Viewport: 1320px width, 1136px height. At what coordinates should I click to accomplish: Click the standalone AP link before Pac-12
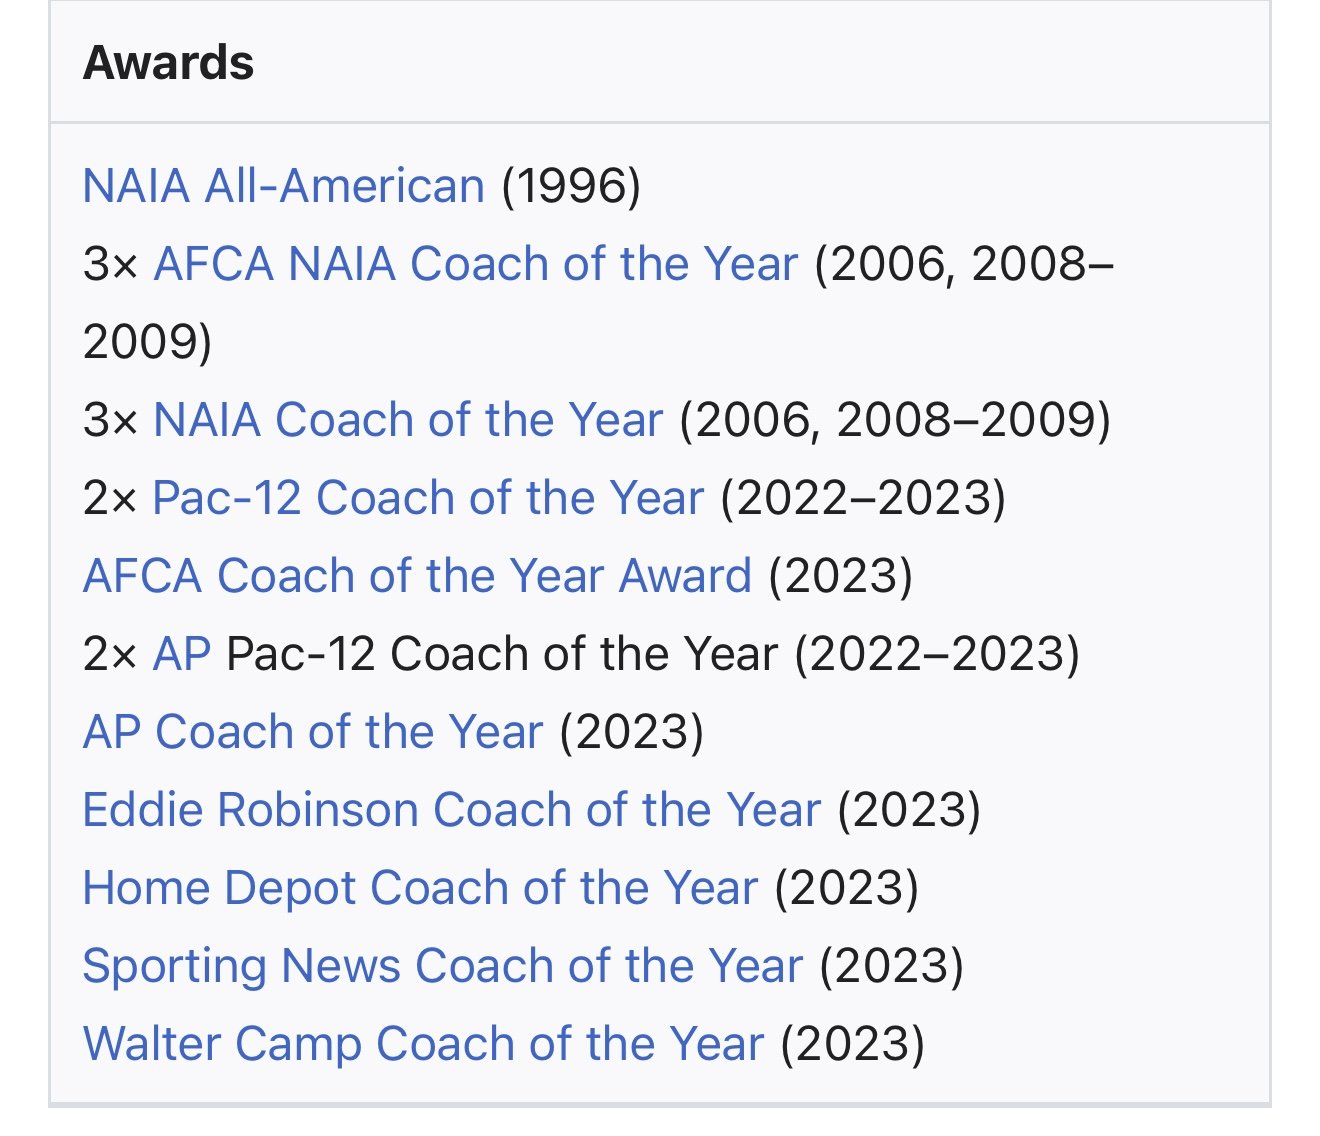[x=181, y=654]
